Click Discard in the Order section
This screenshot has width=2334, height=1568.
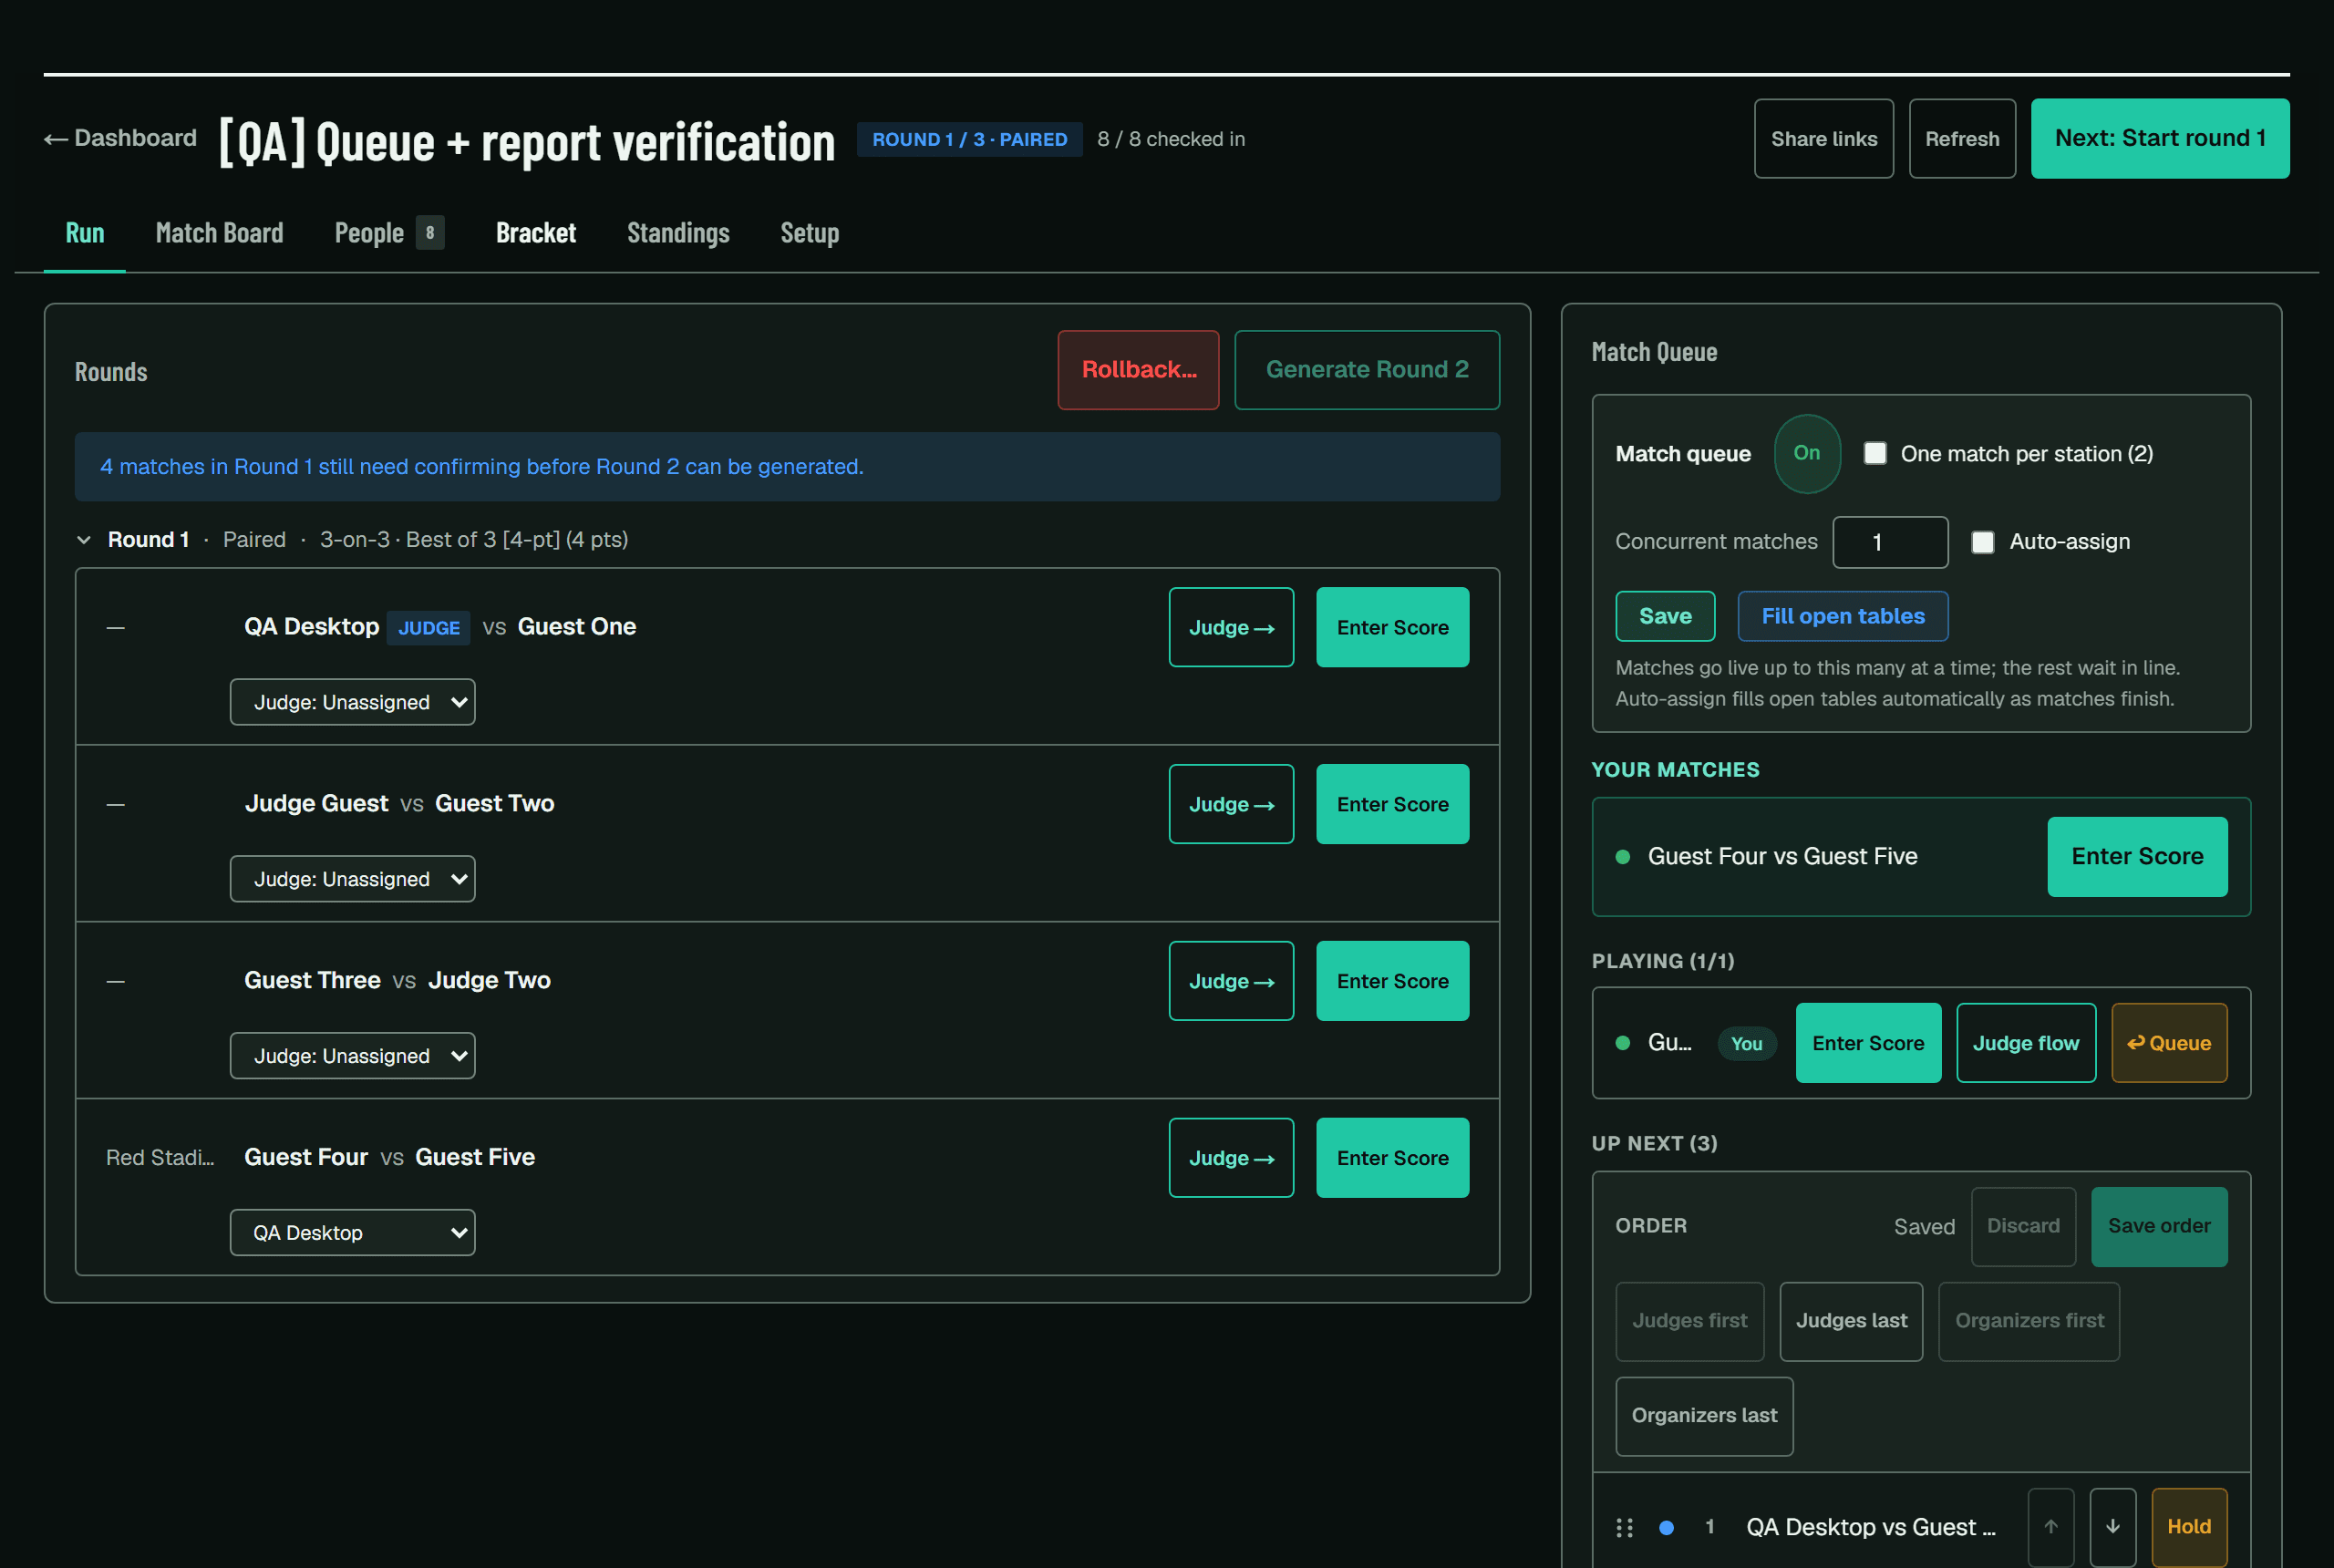tap(2023, 1227)
